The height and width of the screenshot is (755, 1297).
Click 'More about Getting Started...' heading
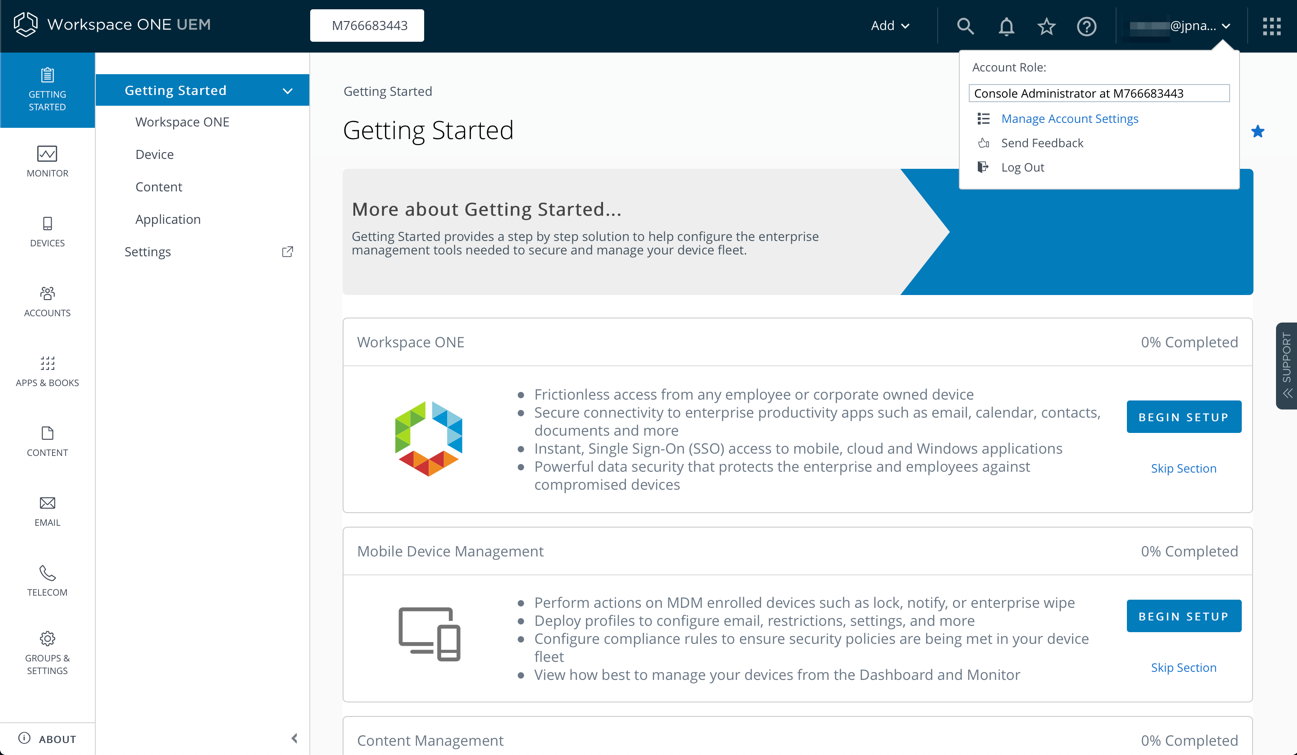(x=486, y=209)
